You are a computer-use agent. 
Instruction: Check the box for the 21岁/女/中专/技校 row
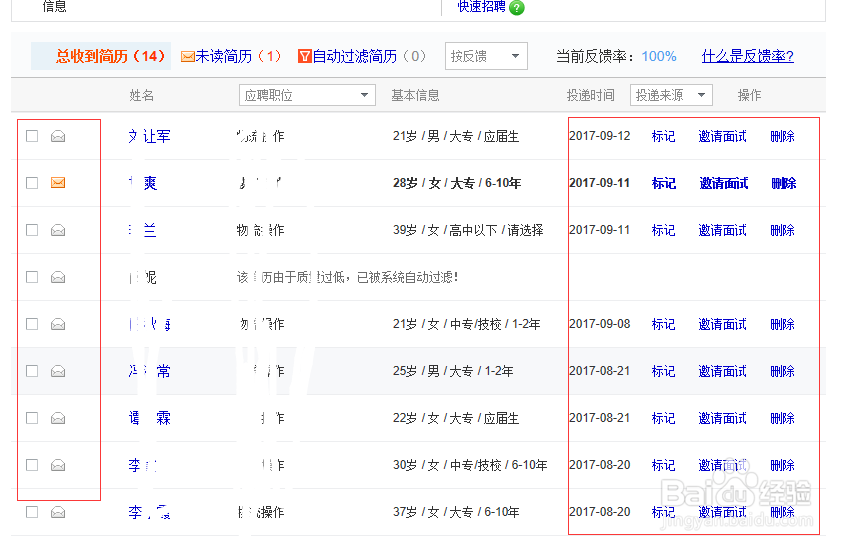tap(32, 324)
